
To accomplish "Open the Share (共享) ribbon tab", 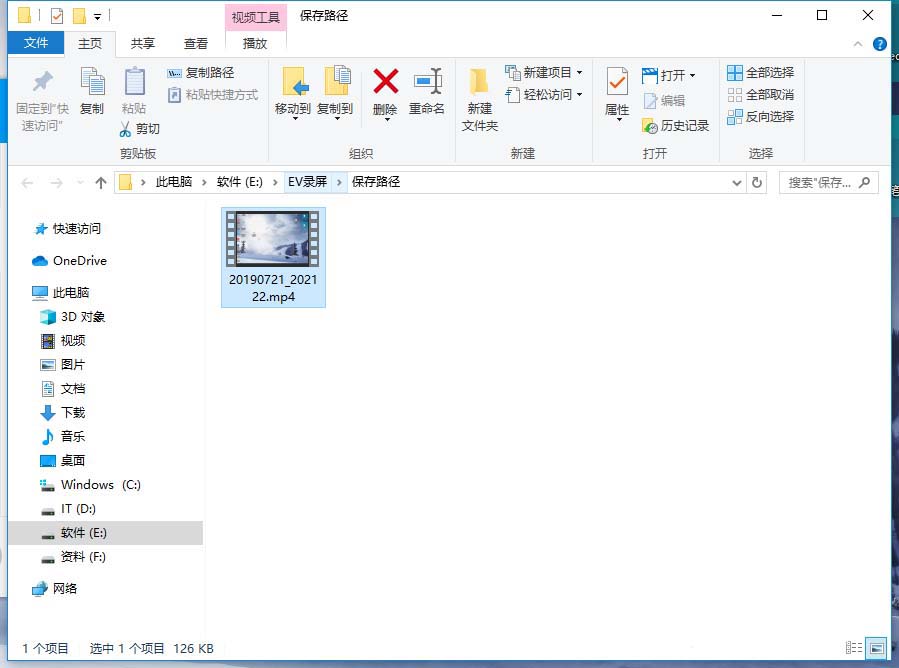I will point(143,44).
